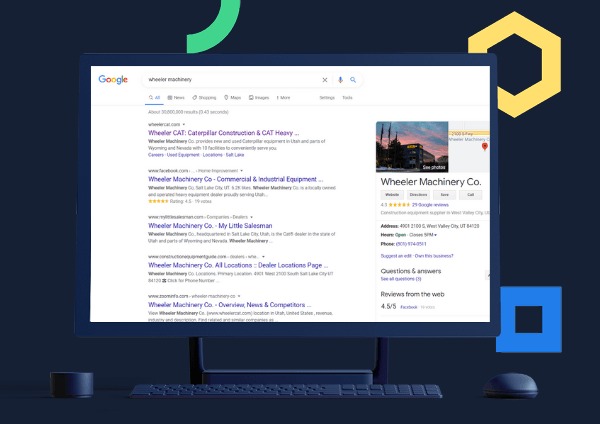Open the Settings menu under the search bar
The width and height of the screenshot is (600, 424).
click(327, 98)
